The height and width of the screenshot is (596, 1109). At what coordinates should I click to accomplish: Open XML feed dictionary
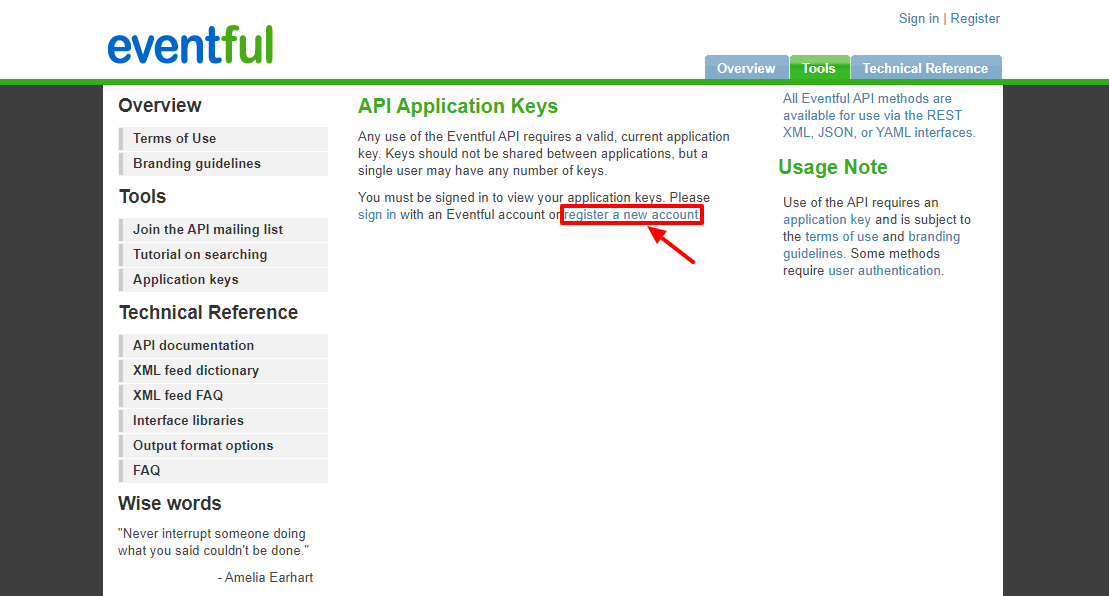coord(223,370)
